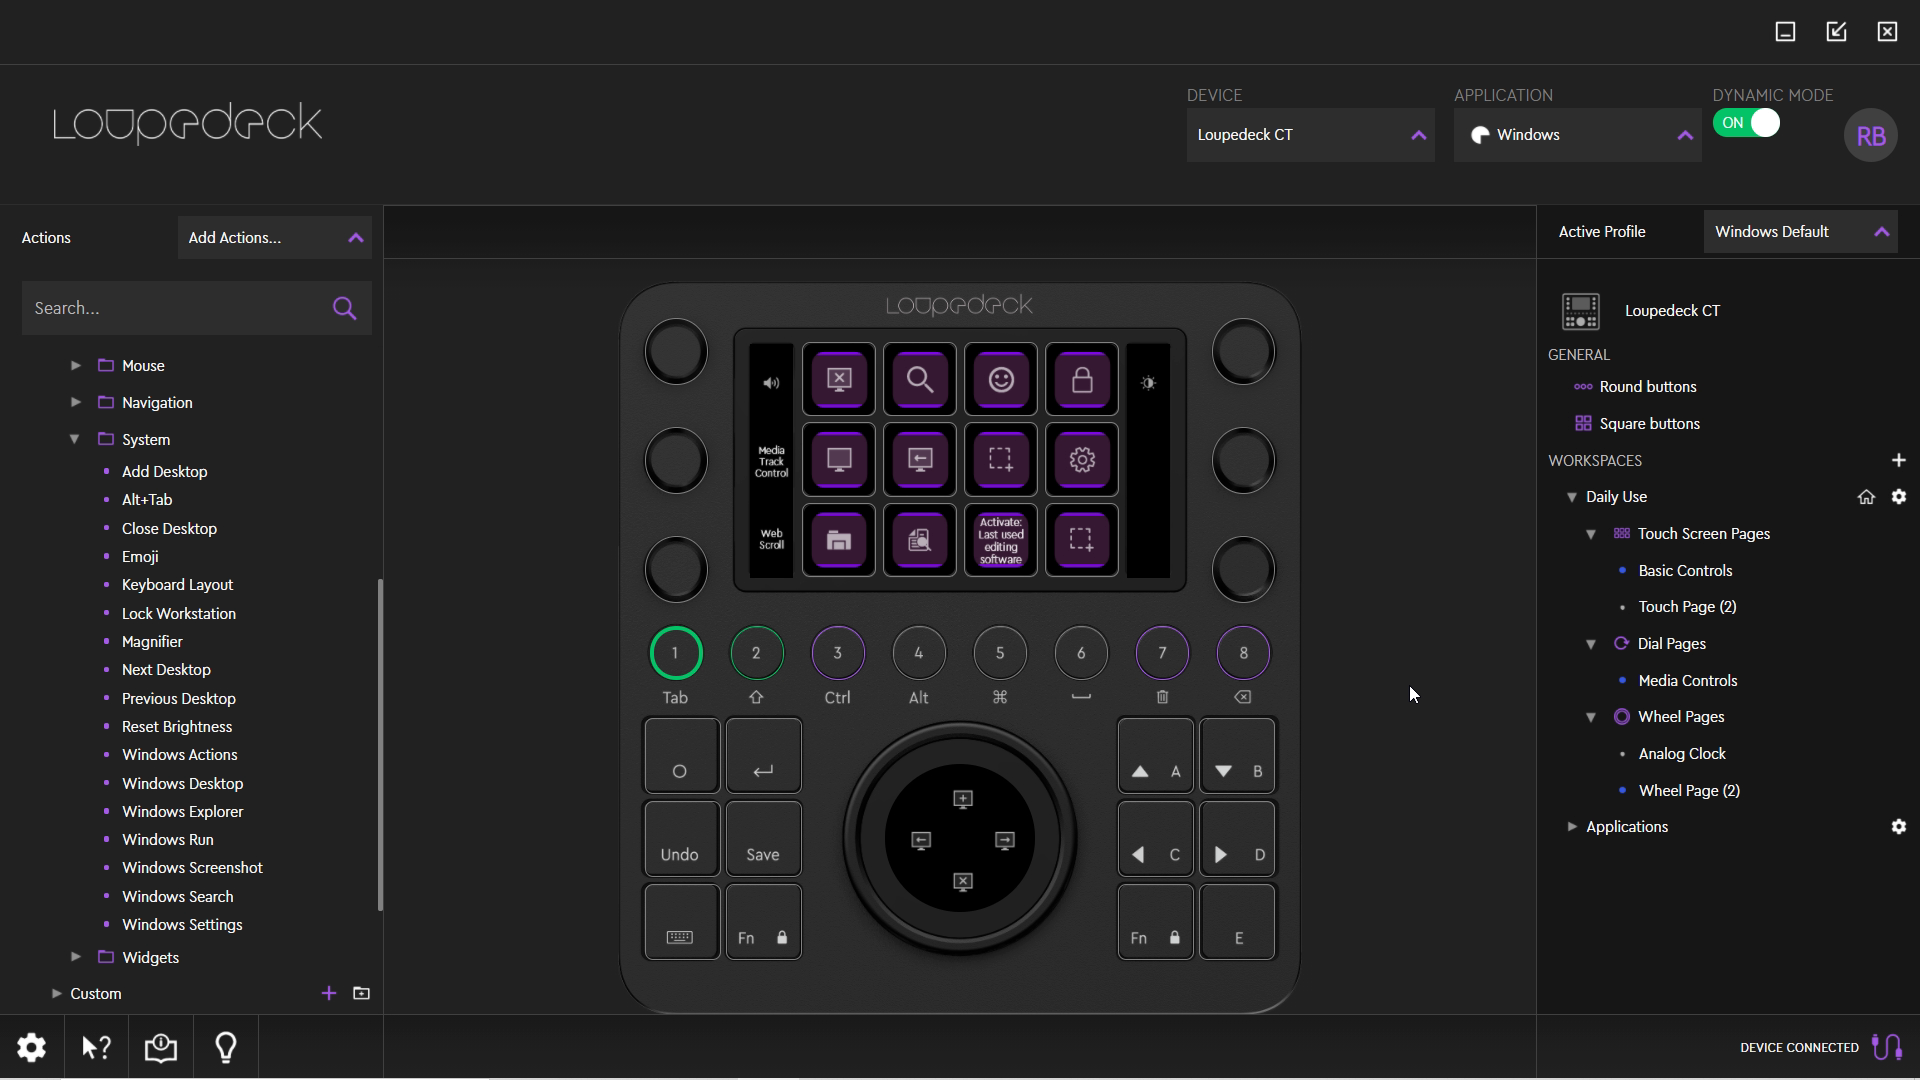Viewport: 1920px width, 1080px height.
Task: Collapse the System actions folder
Action: (75, 439)
